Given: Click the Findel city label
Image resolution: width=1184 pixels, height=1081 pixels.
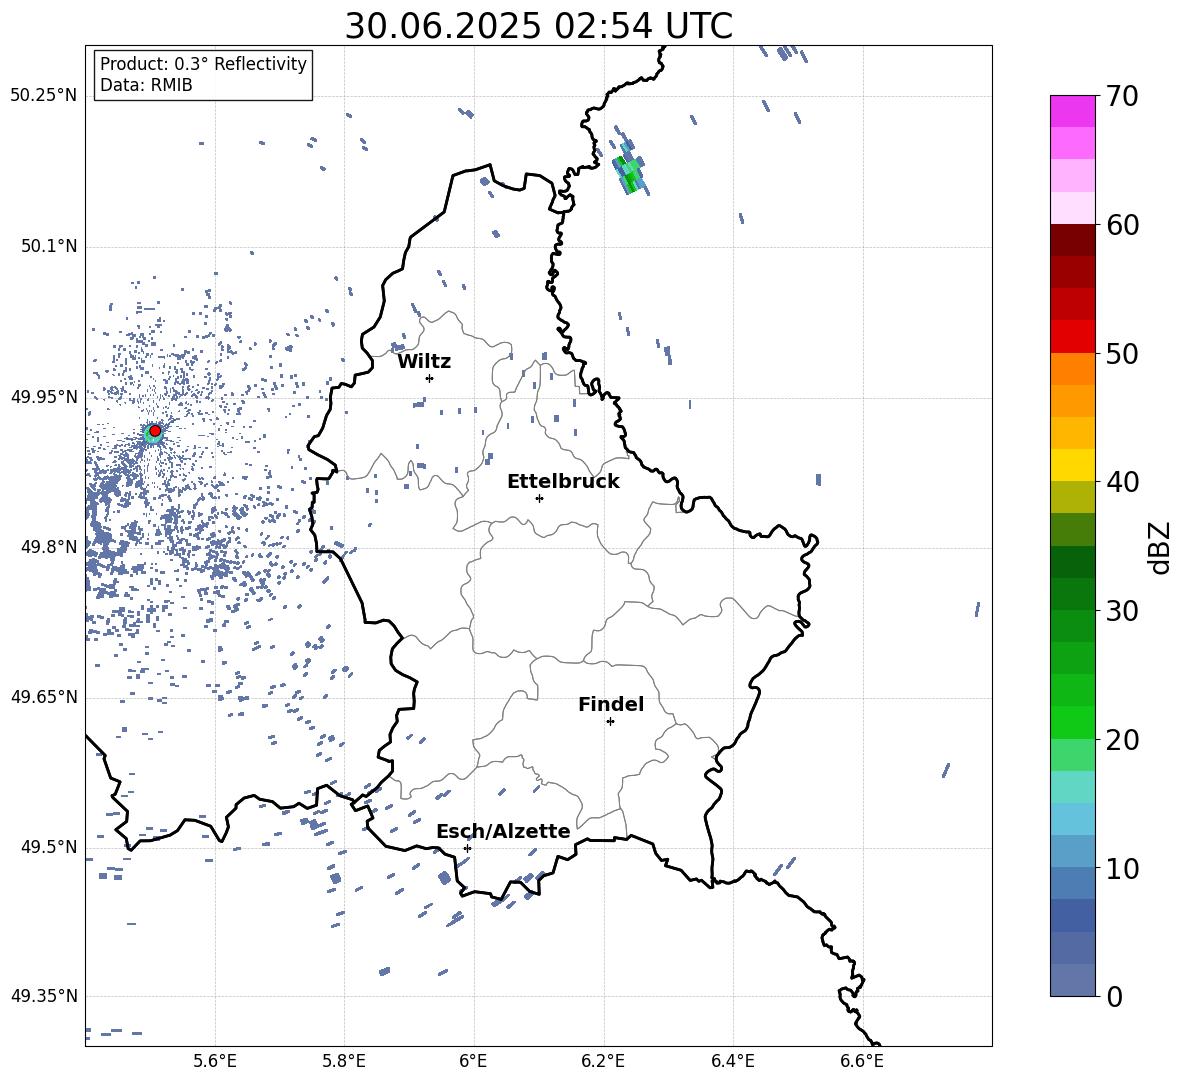Looking at the screenshot, I should [611, 704].
